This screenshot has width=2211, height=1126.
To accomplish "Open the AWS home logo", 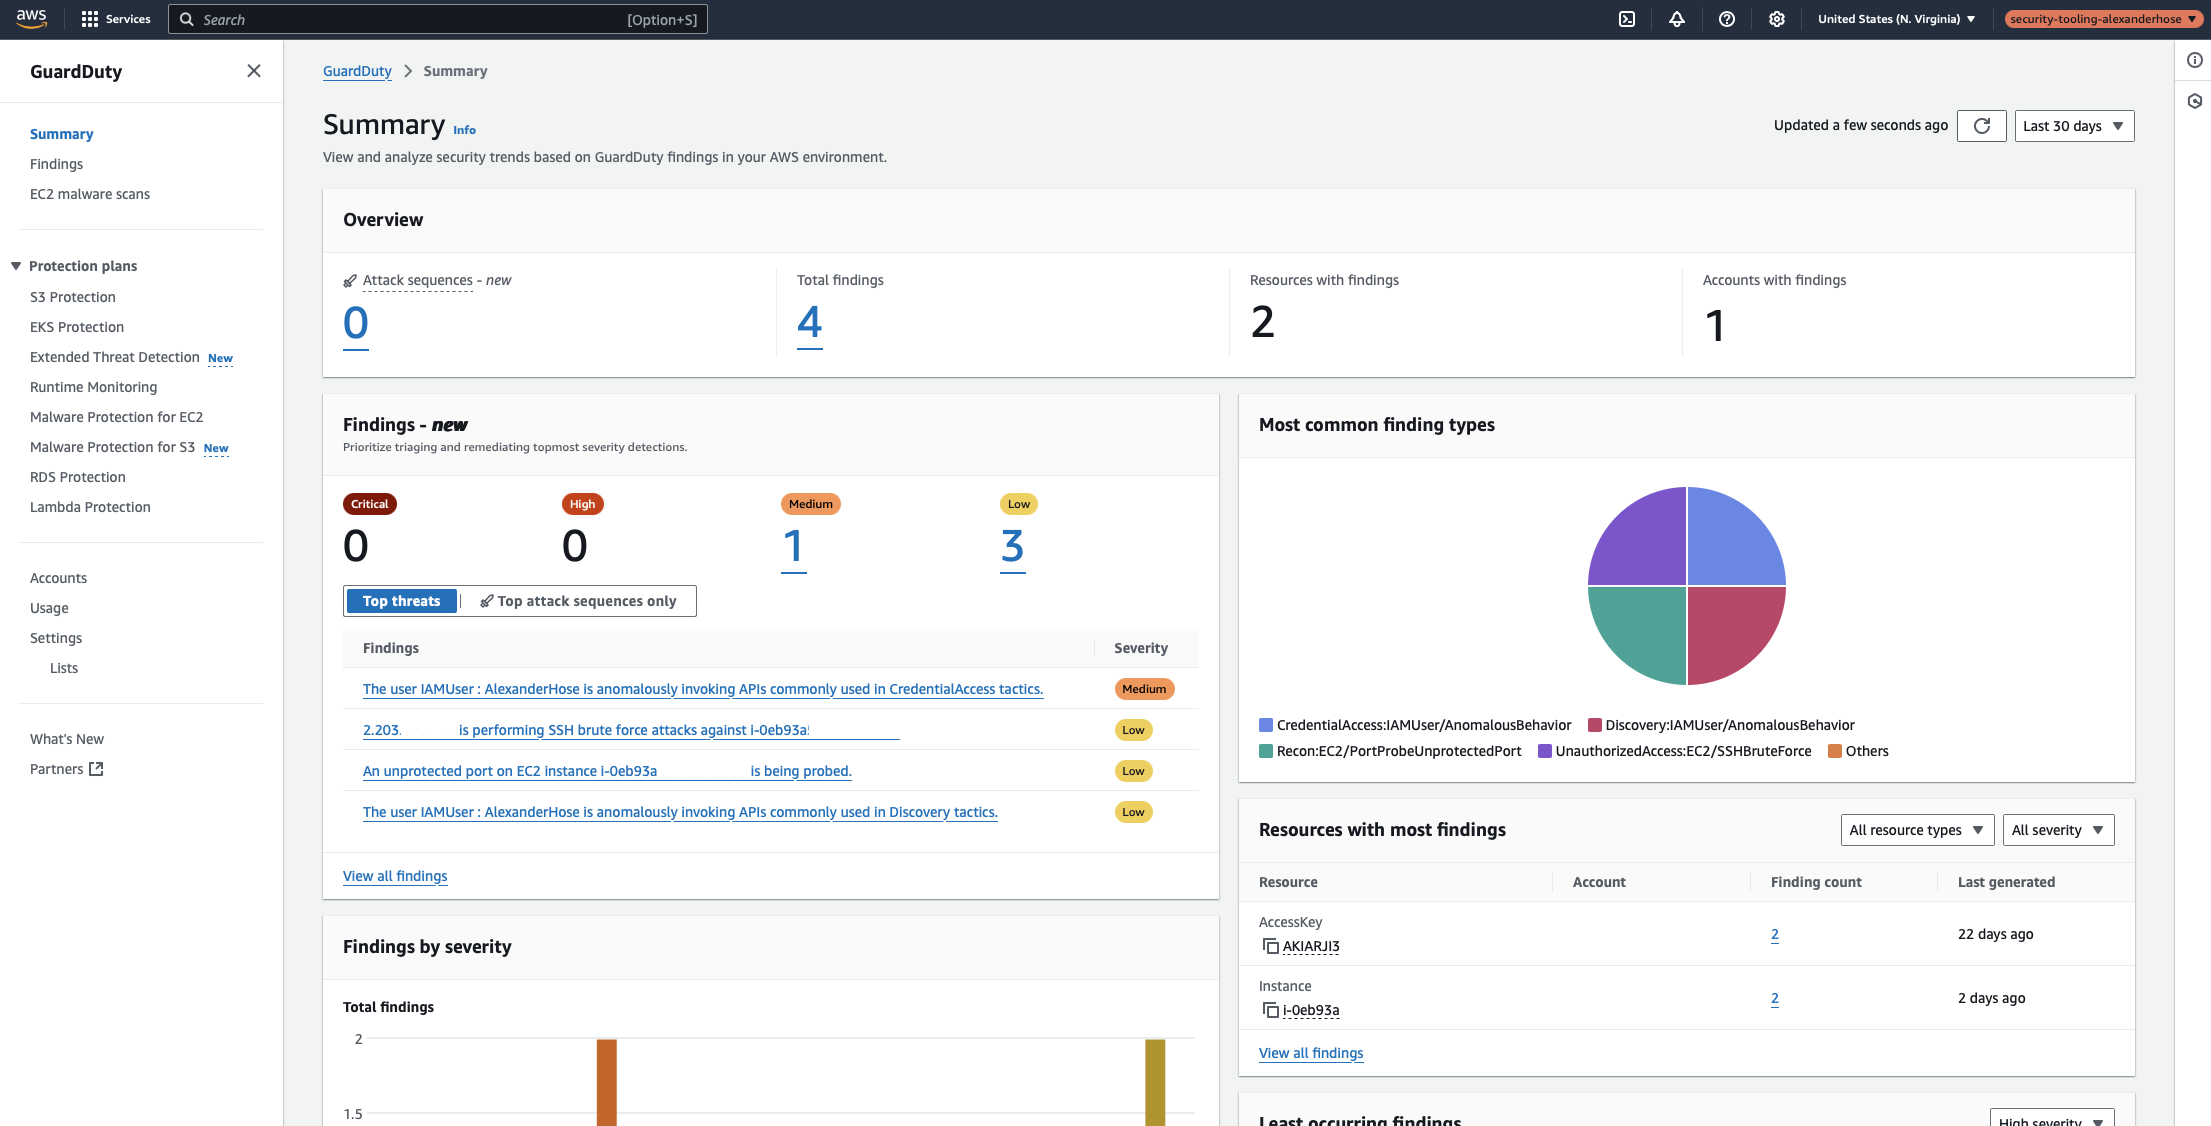I will pyautogui.click(x=31, y=19).
